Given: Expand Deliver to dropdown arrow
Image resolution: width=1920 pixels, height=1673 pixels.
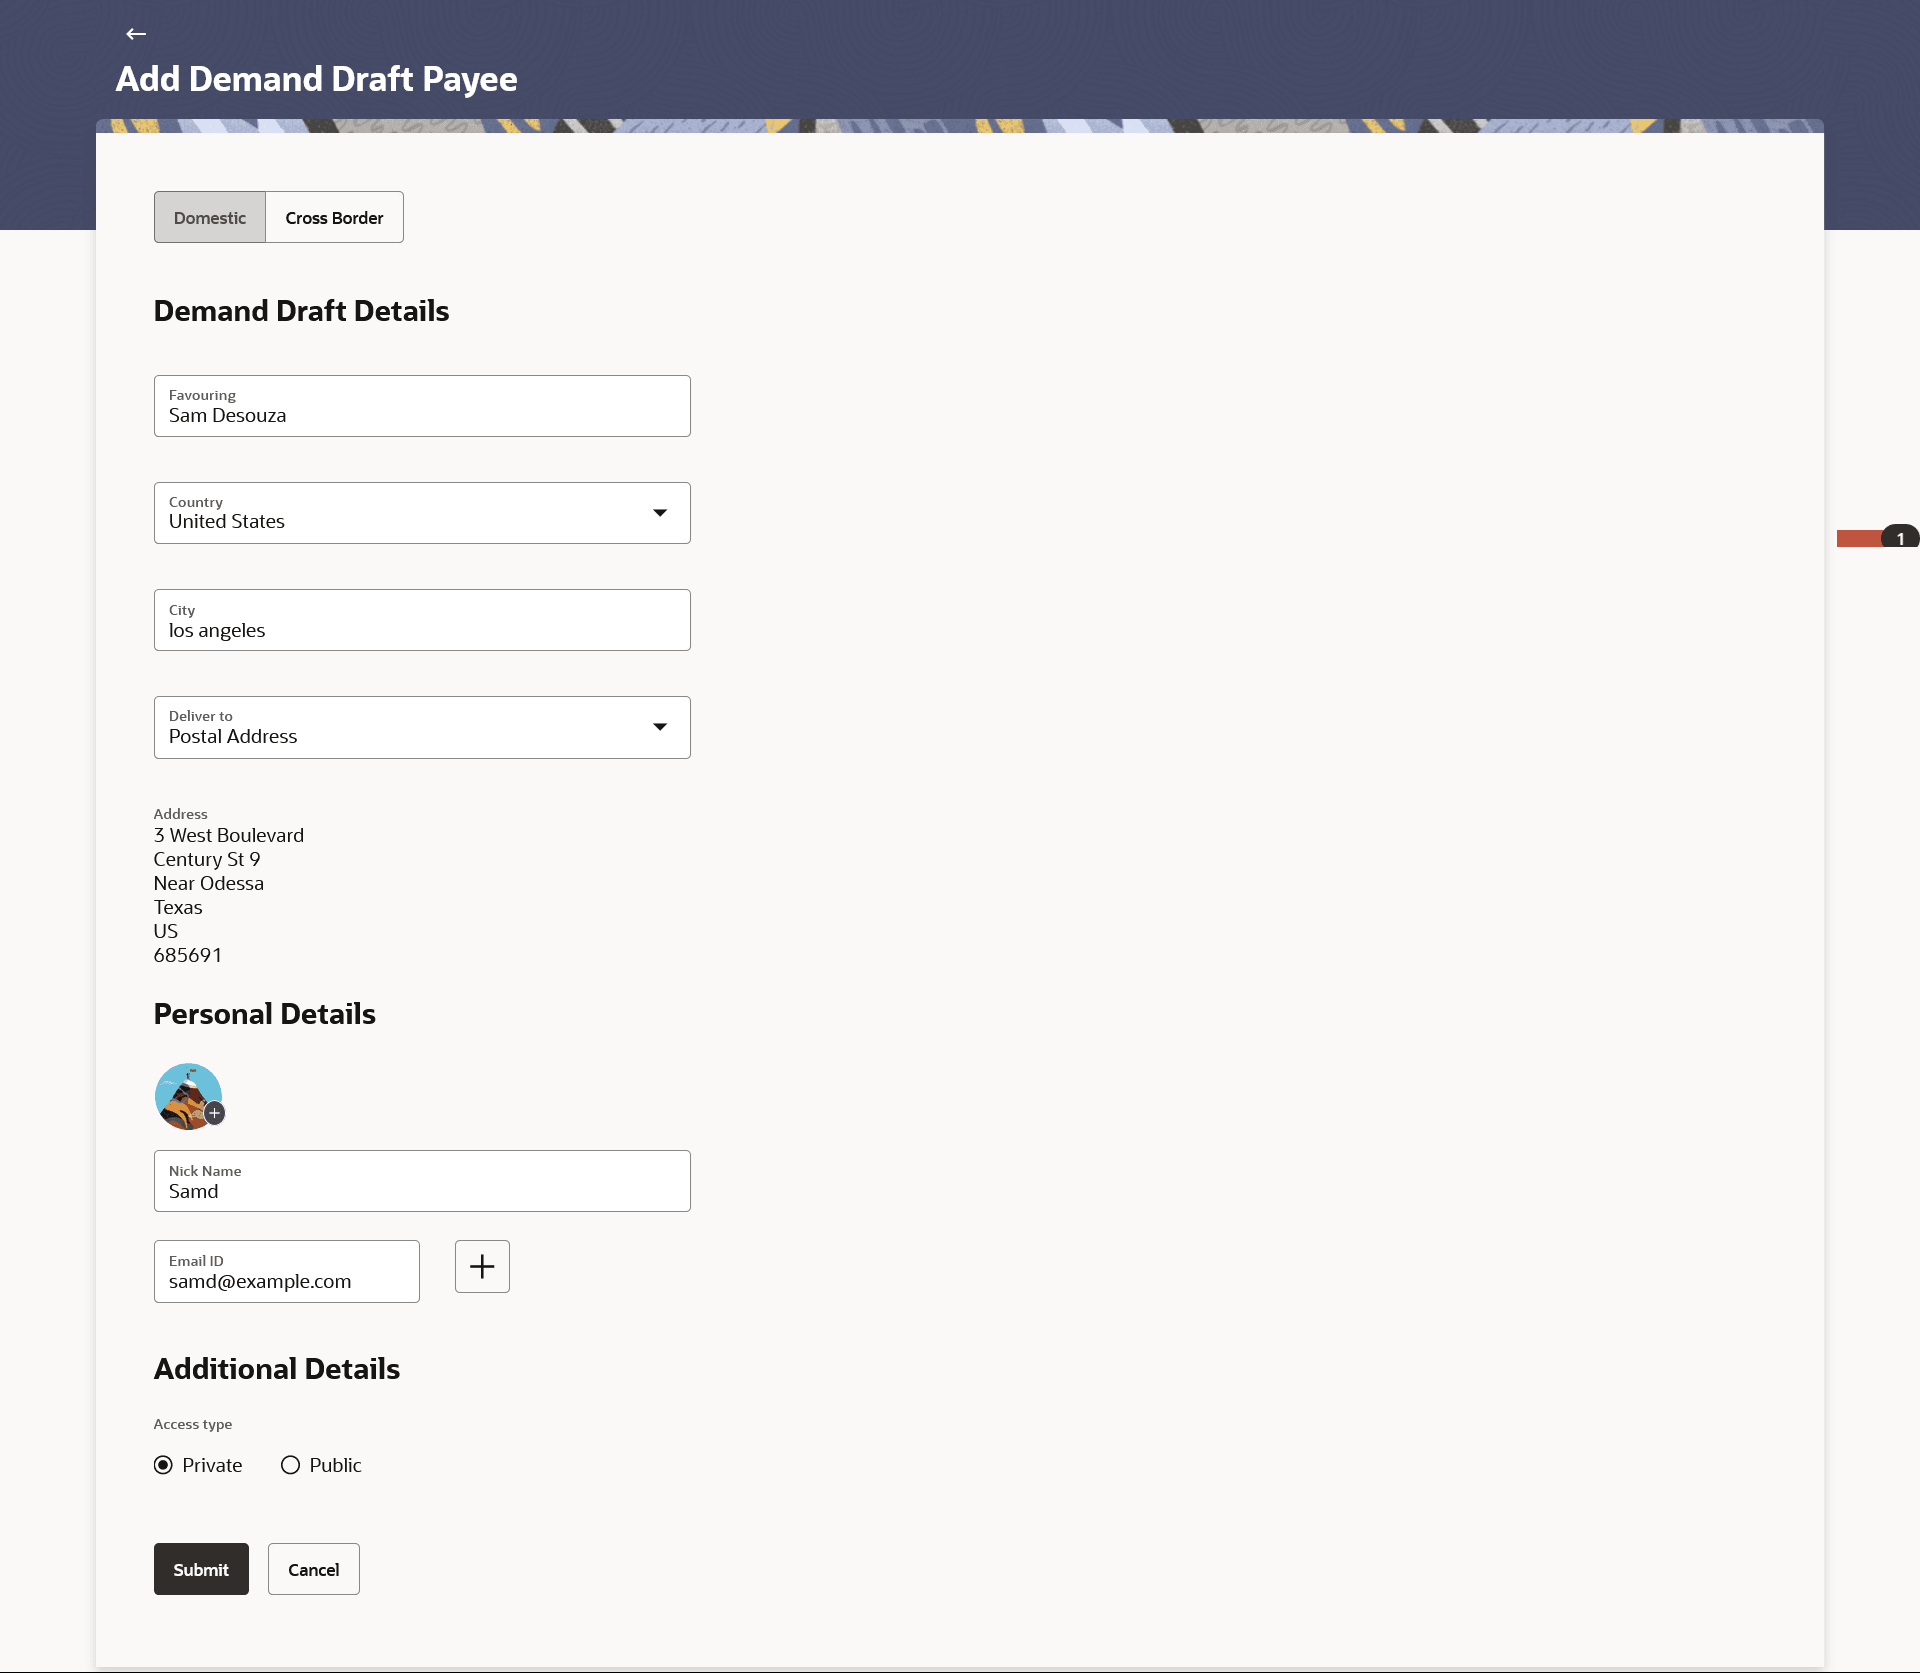Looking at the screenshot, I should click(x=660, y=727).
